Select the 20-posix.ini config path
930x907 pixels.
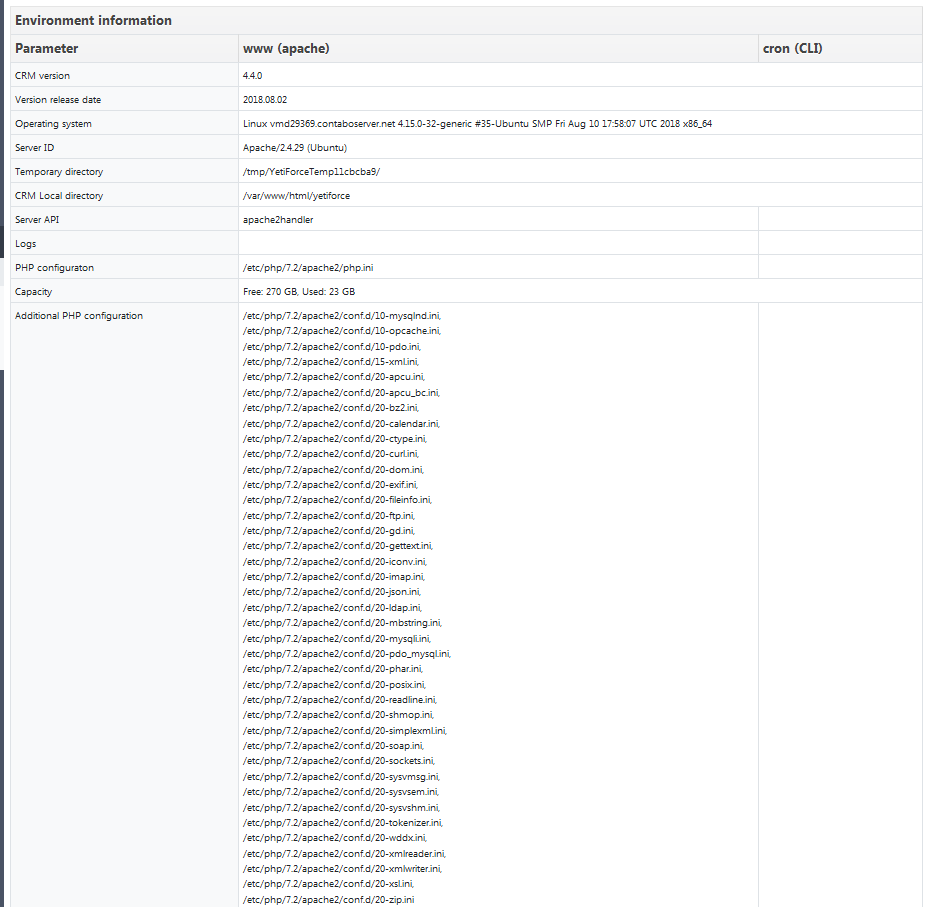pyautogui.click(x=335, y=685)
